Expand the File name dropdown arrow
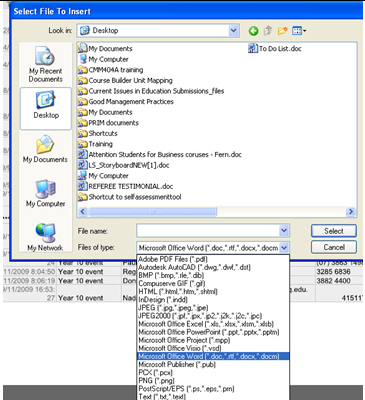 click(284, 230)
